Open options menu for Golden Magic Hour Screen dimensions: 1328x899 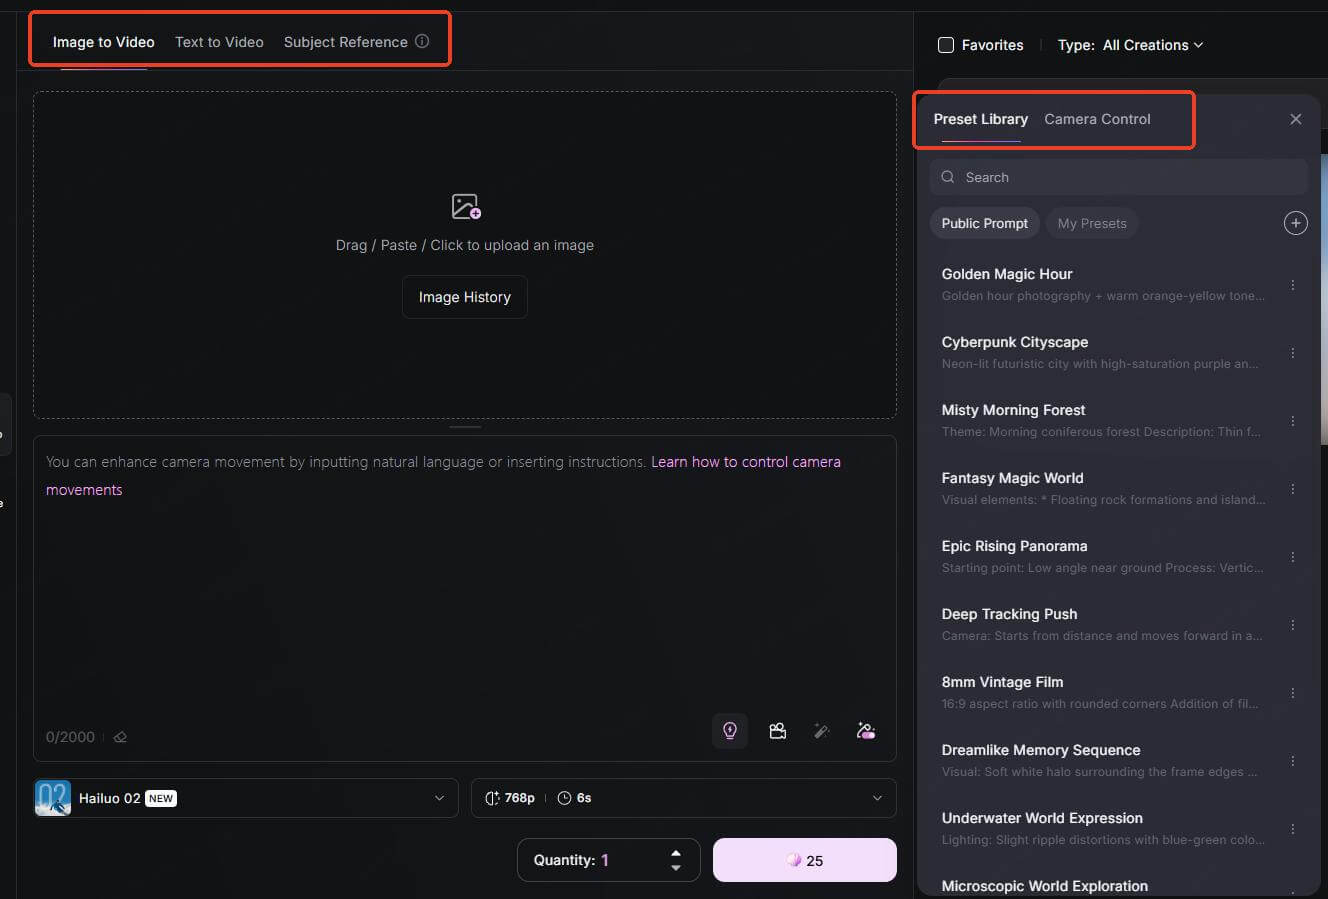pos(1293,285)
